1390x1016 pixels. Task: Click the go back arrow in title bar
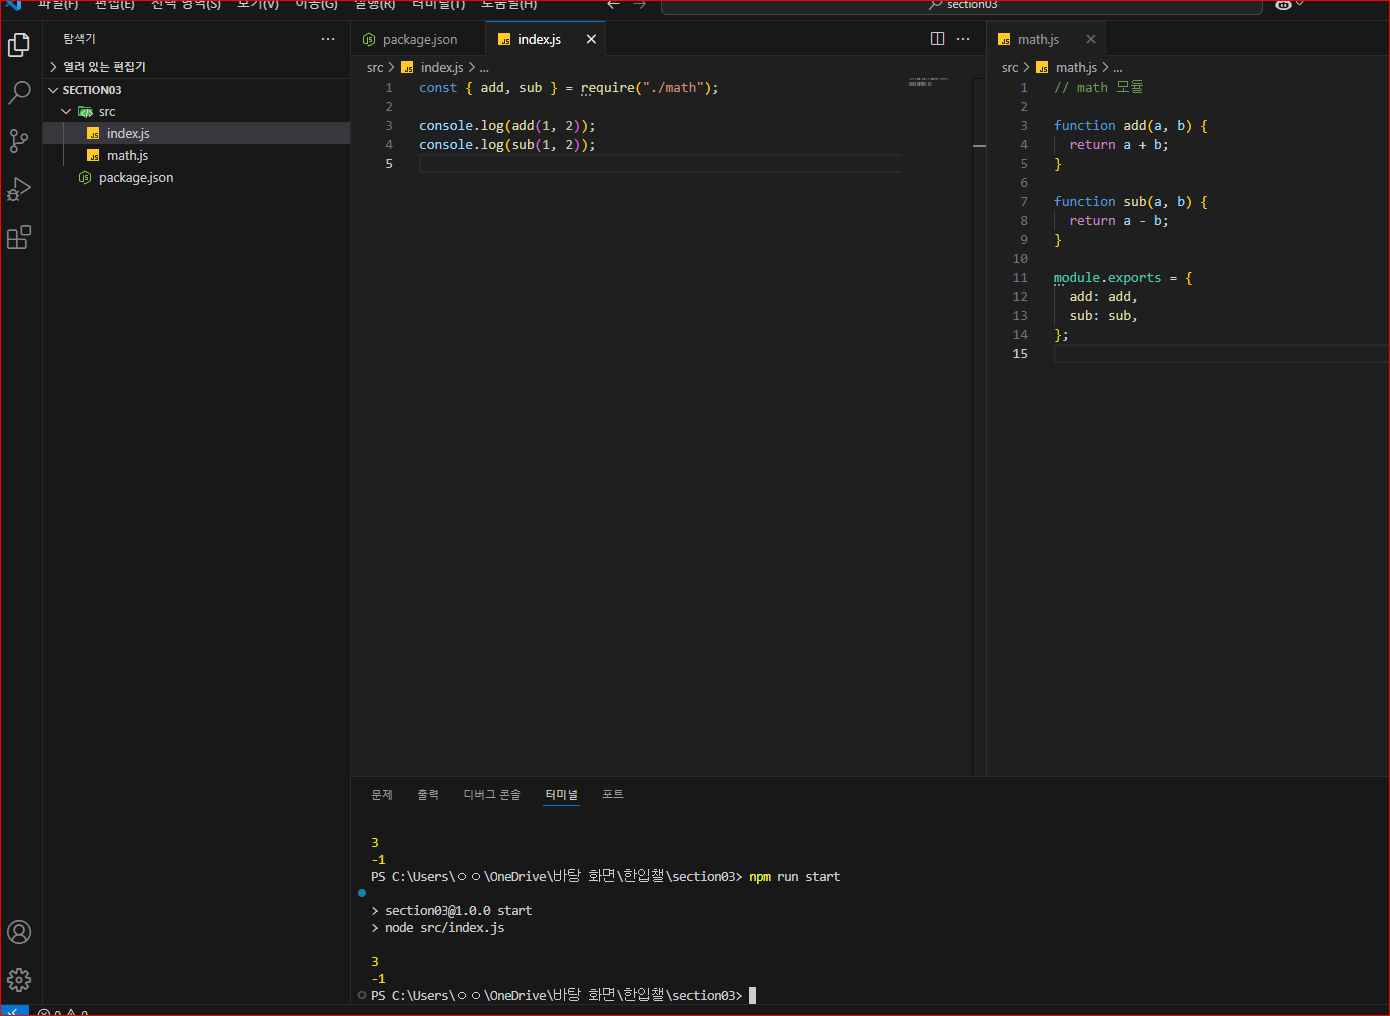[614, 5]
